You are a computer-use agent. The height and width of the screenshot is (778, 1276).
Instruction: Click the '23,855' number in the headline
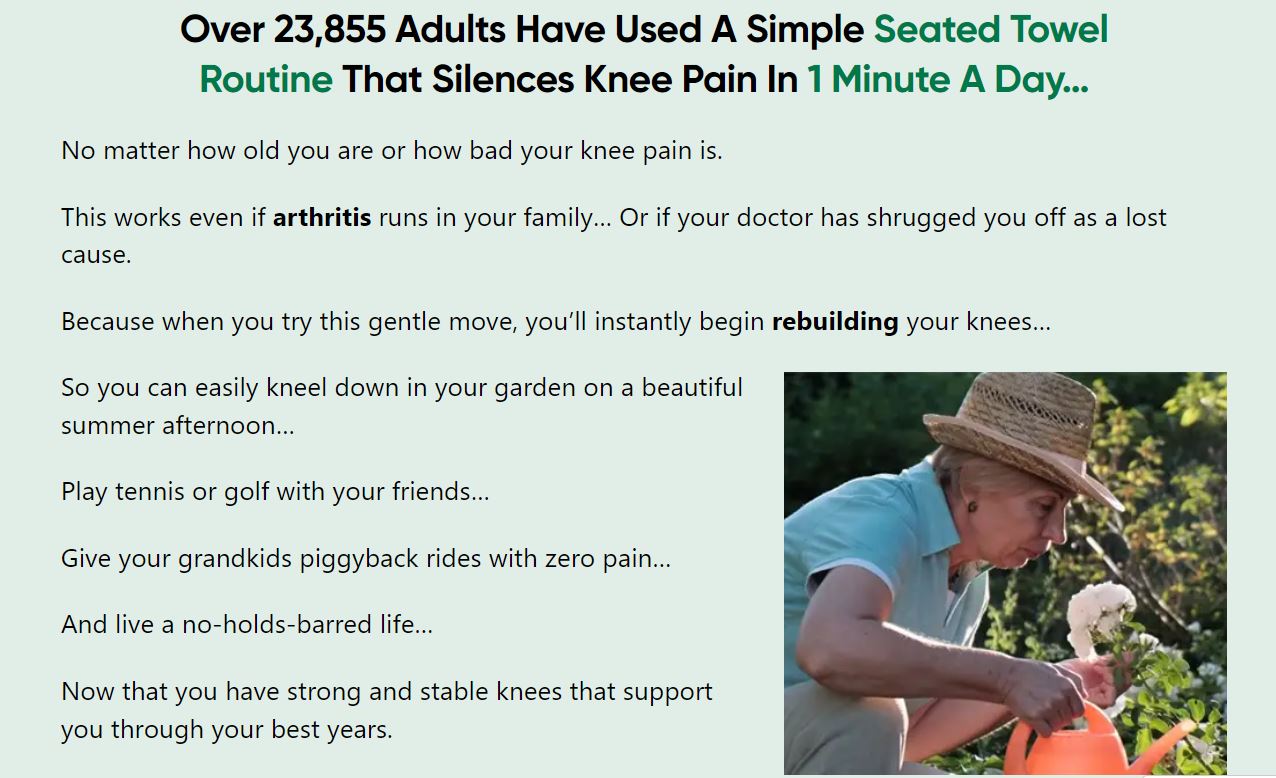[x=329, y=30]
